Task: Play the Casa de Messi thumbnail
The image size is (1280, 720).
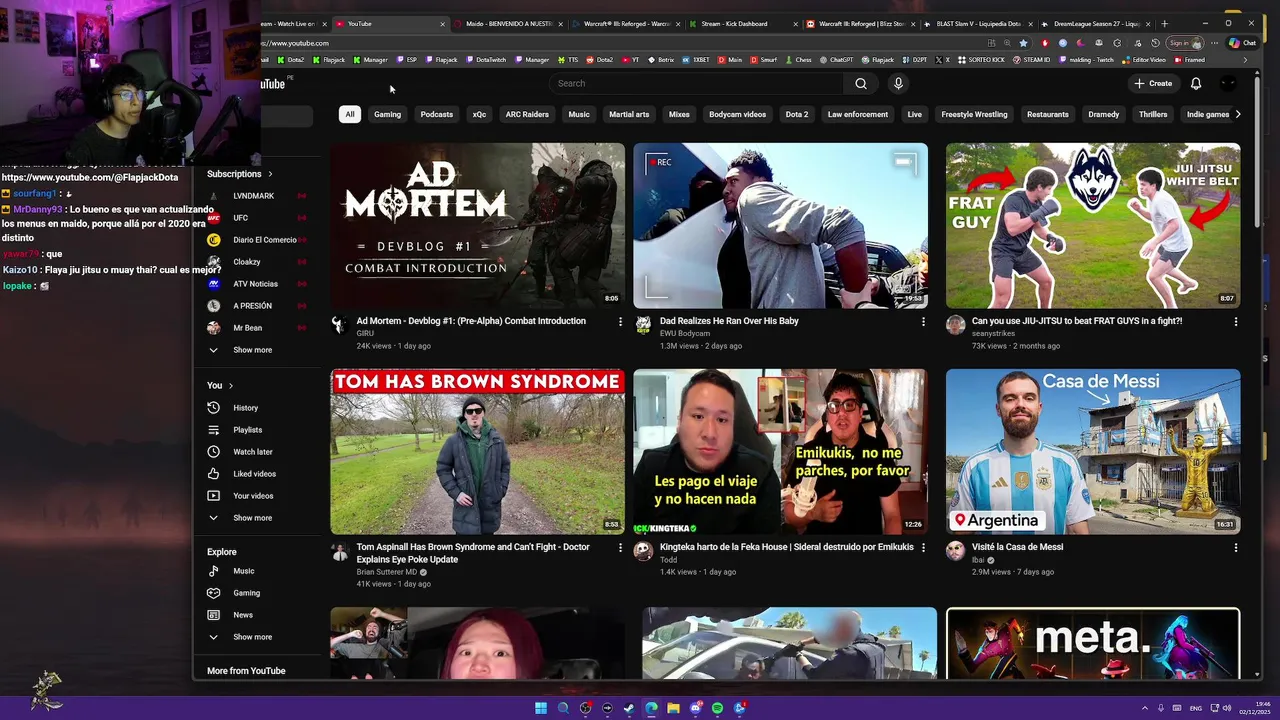Action: [1093, 451]
